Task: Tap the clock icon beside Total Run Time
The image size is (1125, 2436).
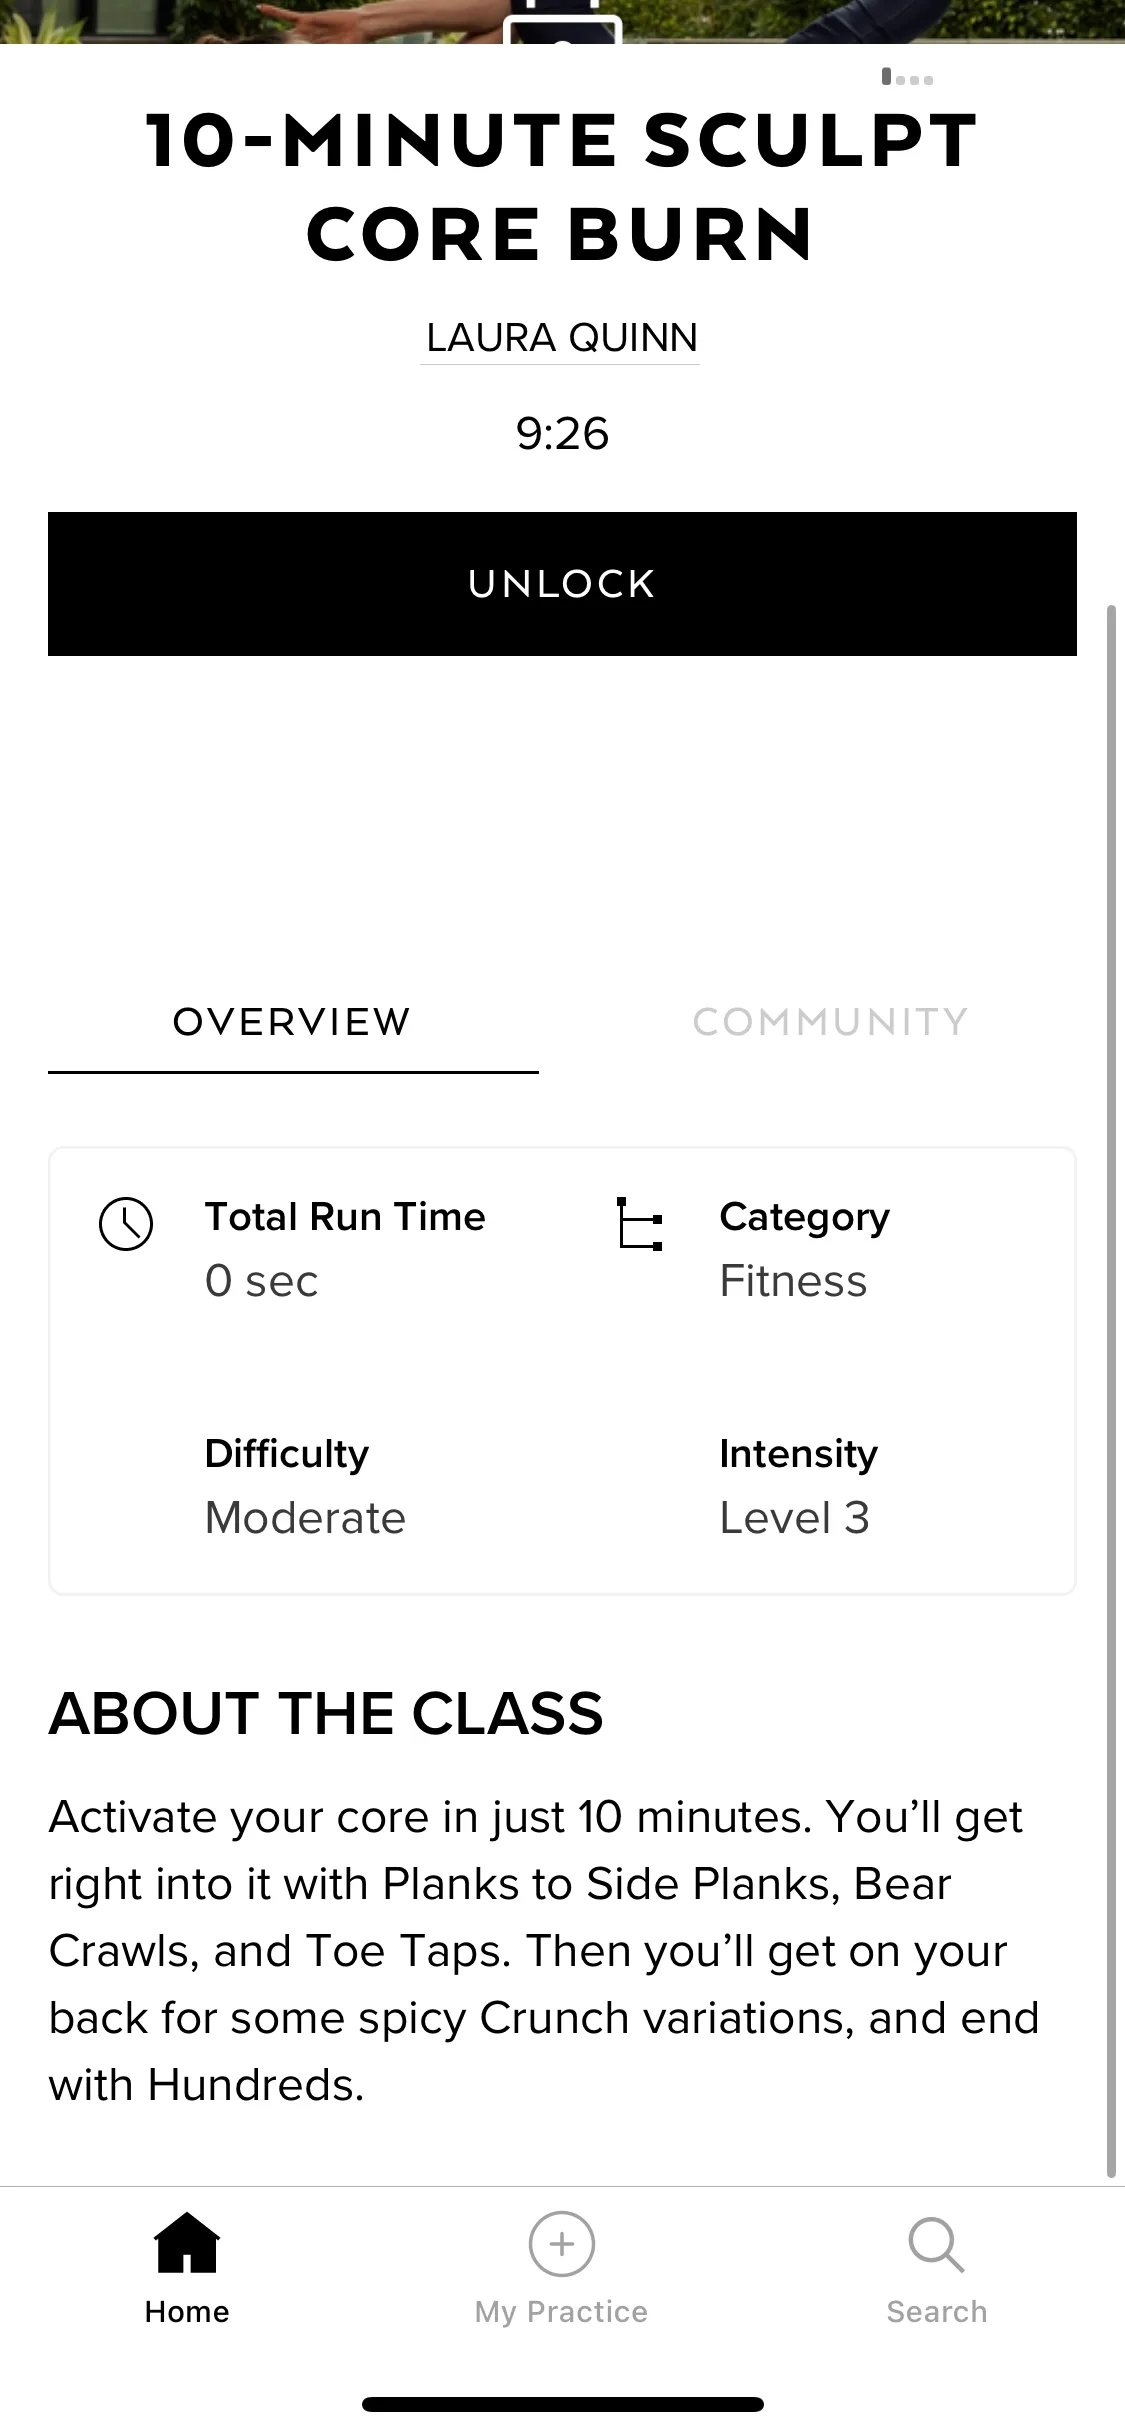Action: (126, 1224)
